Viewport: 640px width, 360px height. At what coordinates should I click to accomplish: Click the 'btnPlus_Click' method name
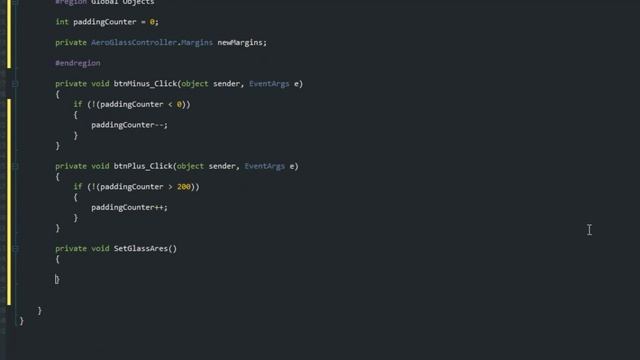pyautogui.click(x=143, y=166)
